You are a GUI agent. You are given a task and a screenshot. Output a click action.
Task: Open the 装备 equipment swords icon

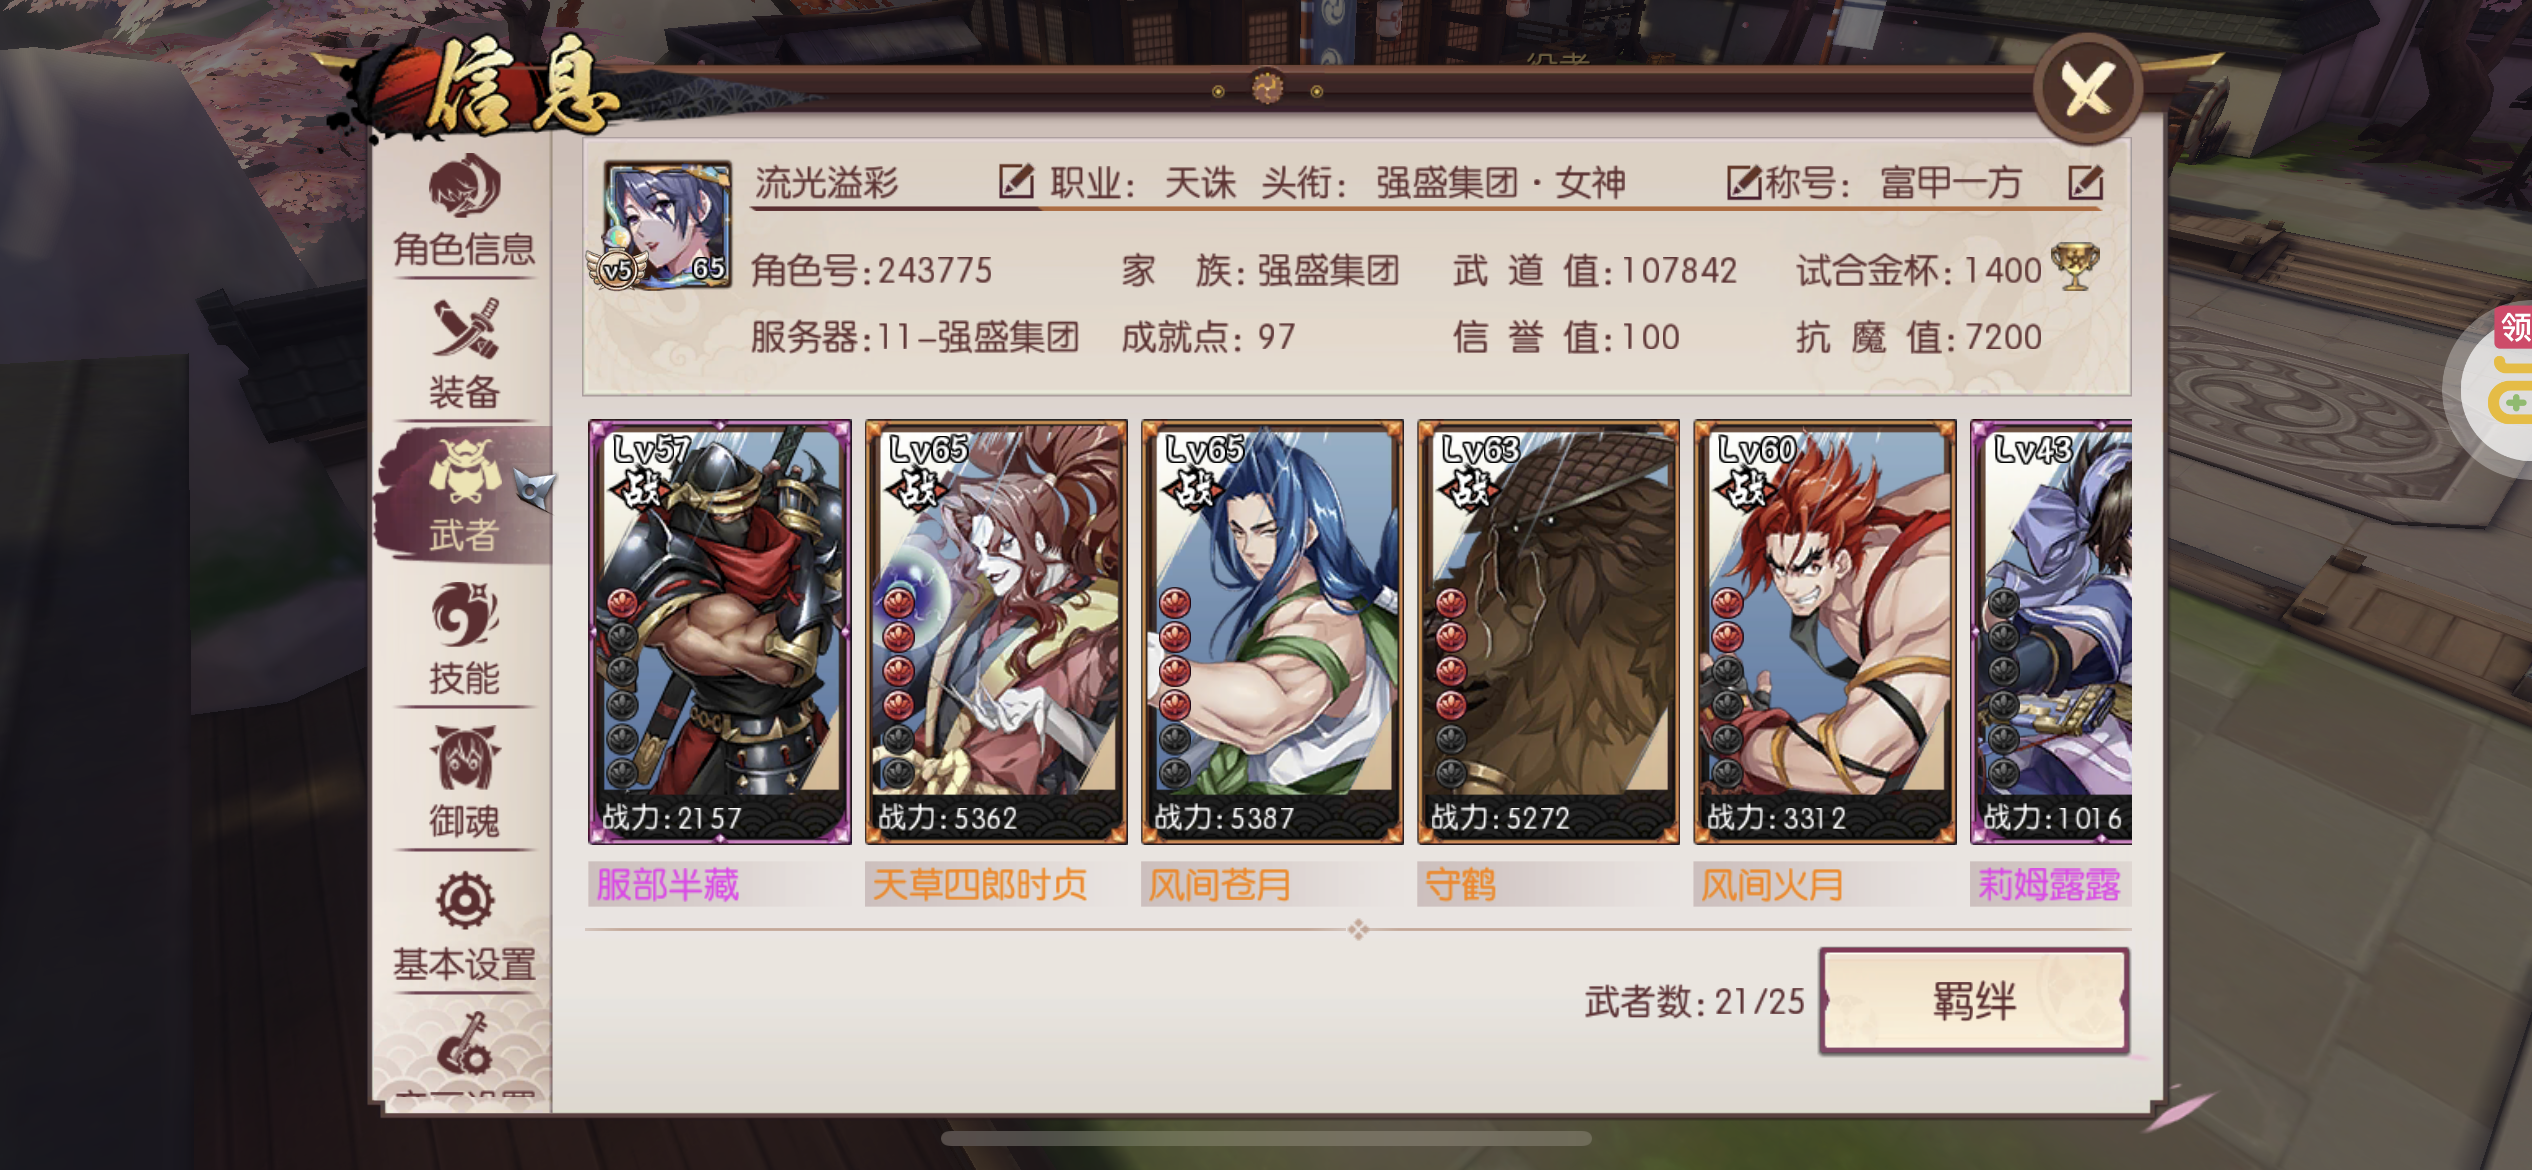[x=465, y=328]
